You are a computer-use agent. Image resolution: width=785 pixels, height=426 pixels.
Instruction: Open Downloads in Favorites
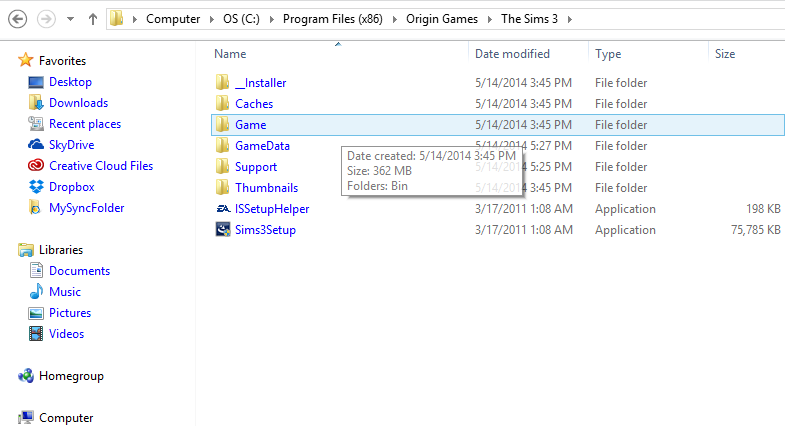click(78, 103)
